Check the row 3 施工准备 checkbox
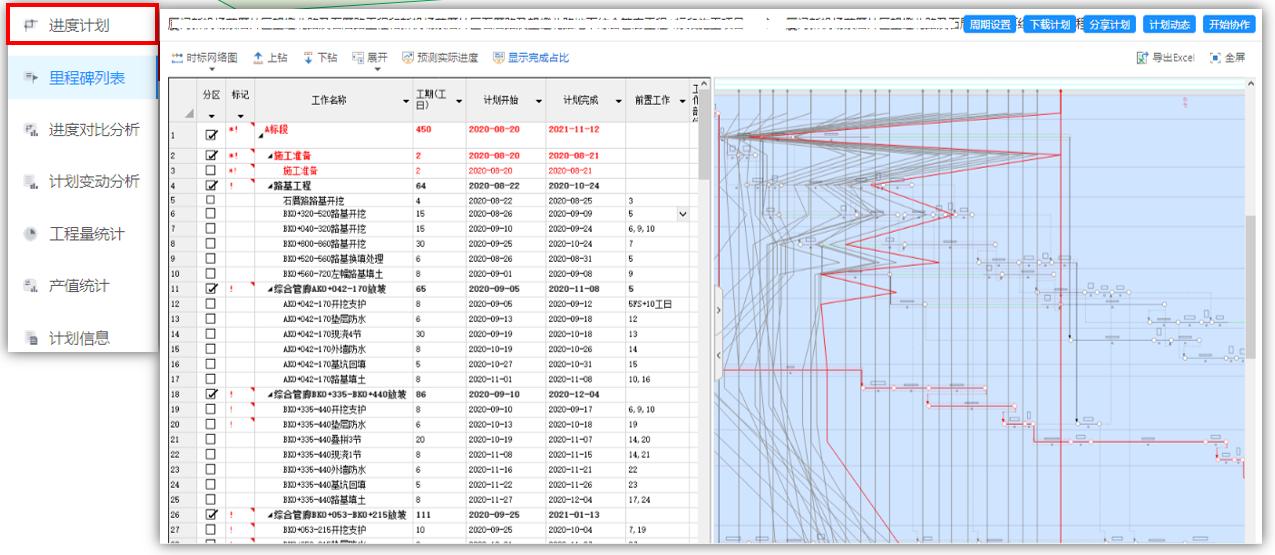 (x=210, y=170)
